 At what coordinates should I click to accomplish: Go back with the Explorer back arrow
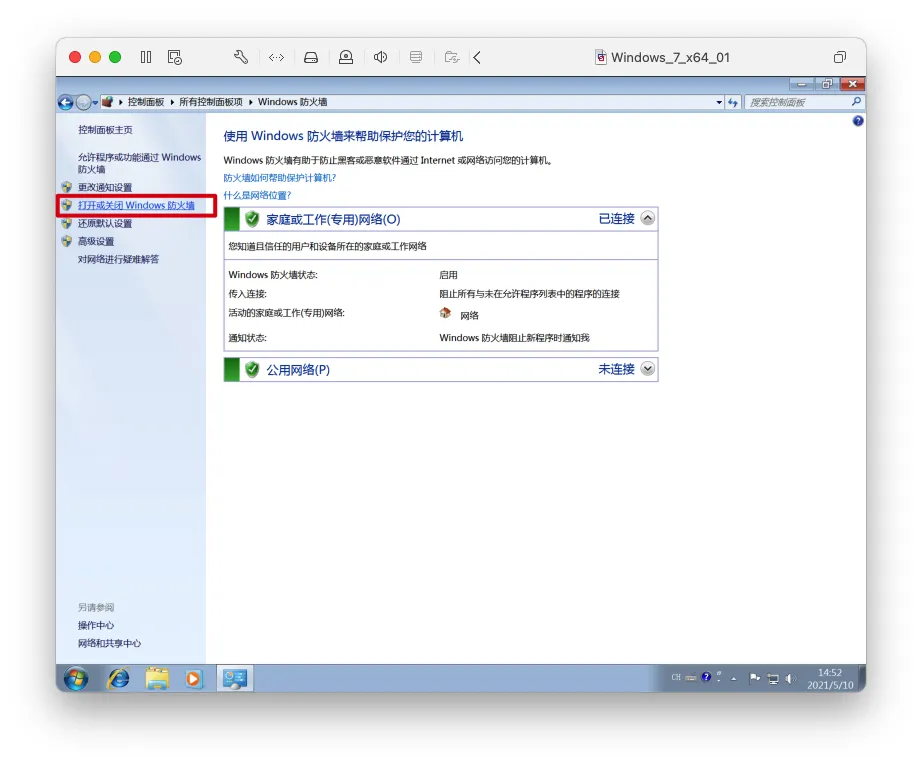[66, 102]
